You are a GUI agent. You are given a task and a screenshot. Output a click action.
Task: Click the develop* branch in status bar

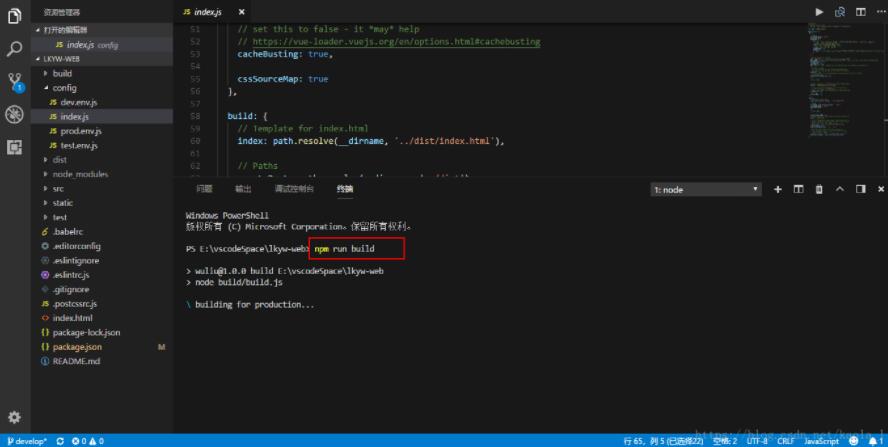tap(27, 441)
